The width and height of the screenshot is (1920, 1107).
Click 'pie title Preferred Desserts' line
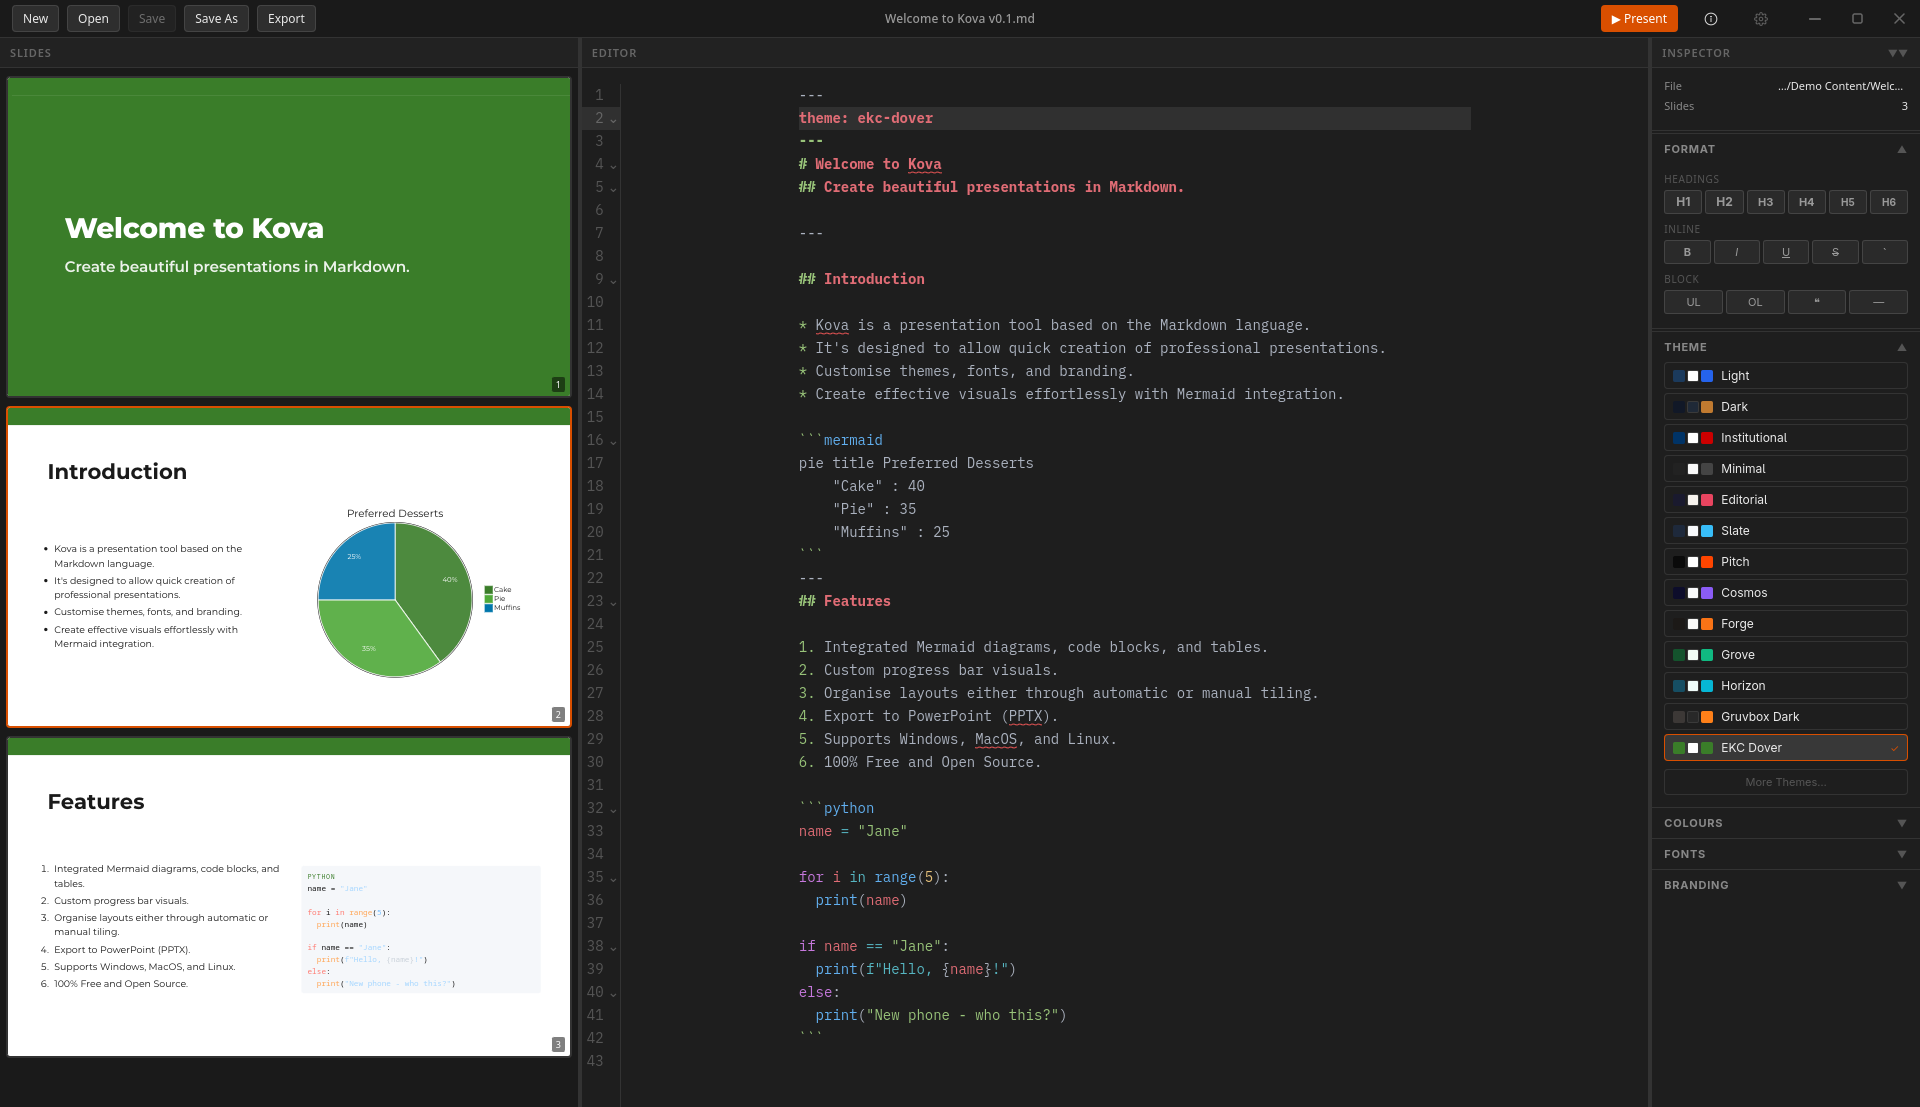coord(916,463)
